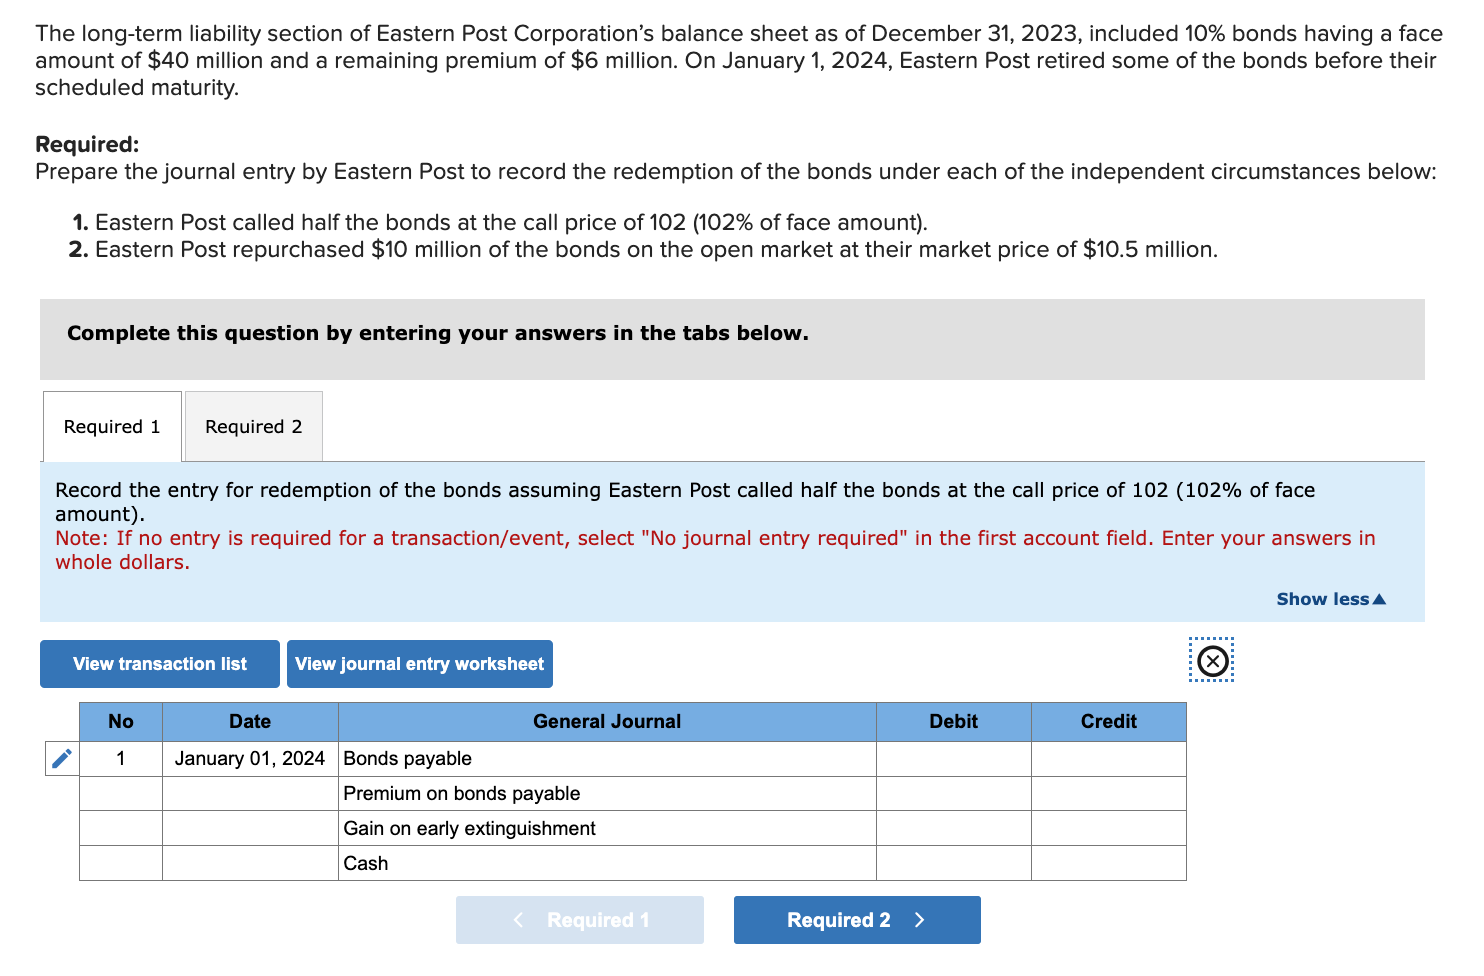This screenshot has height=976, width=1484.
Task: Collapse instructions with Show less
Action: [x=1330, y=598]
